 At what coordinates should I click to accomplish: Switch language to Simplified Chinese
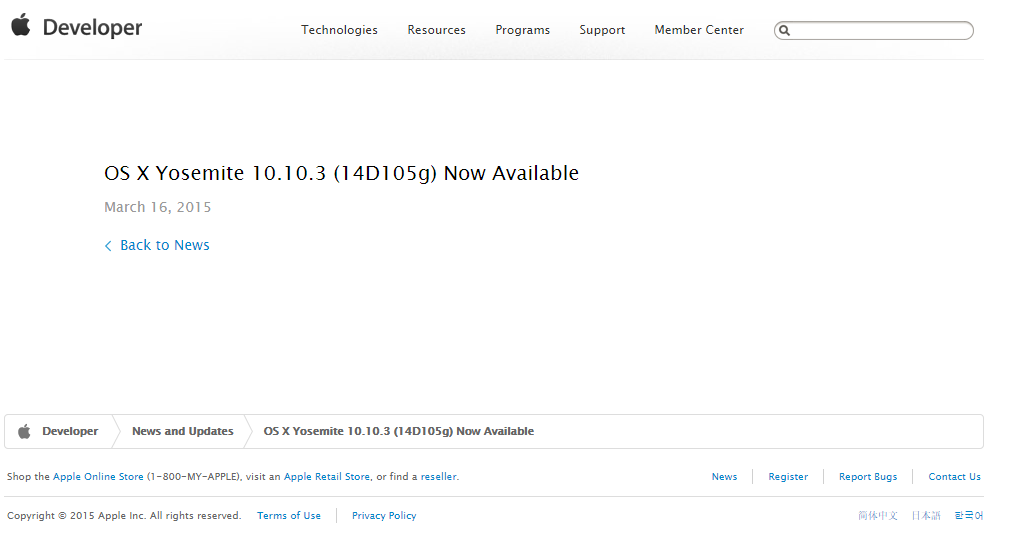878,516
